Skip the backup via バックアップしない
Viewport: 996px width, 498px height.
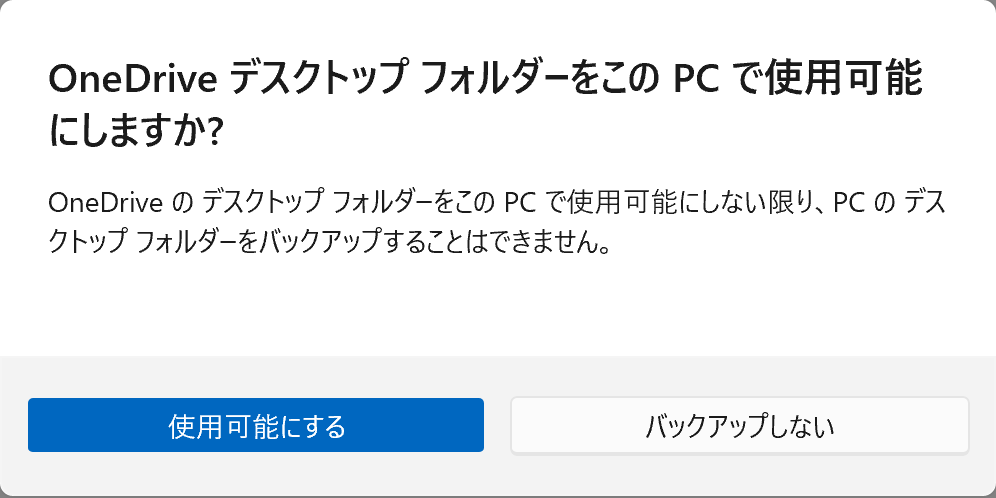pos(740,426)
